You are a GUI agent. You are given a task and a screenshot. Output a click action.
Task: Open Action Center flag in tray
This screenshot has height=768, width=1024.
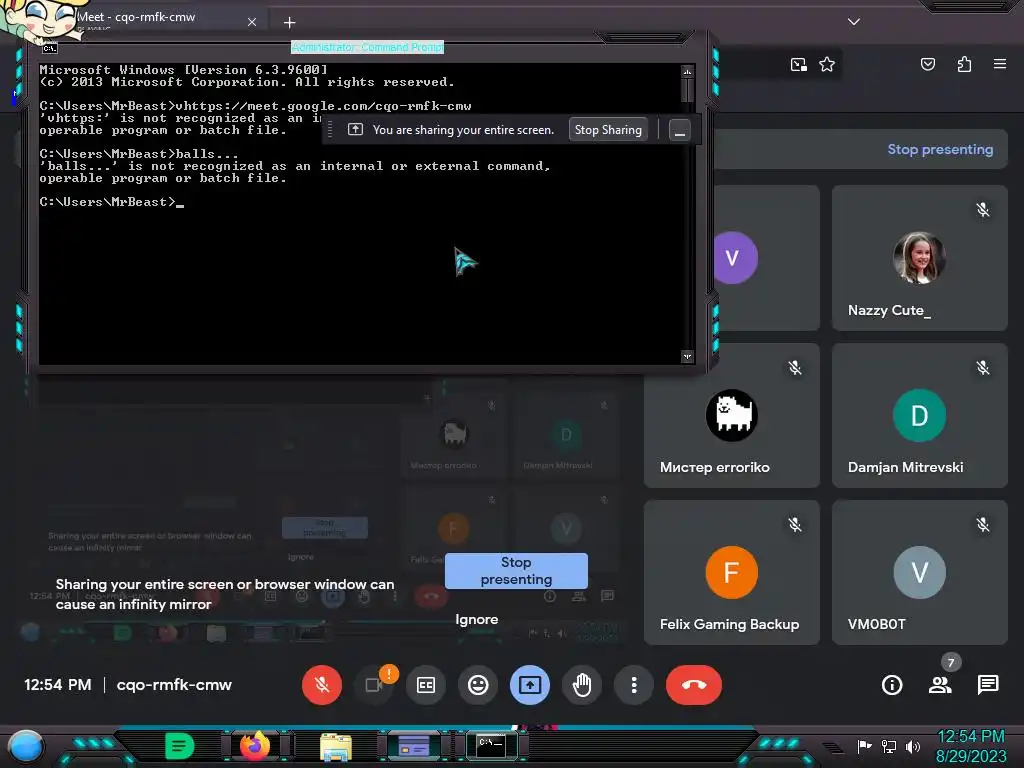864,746
